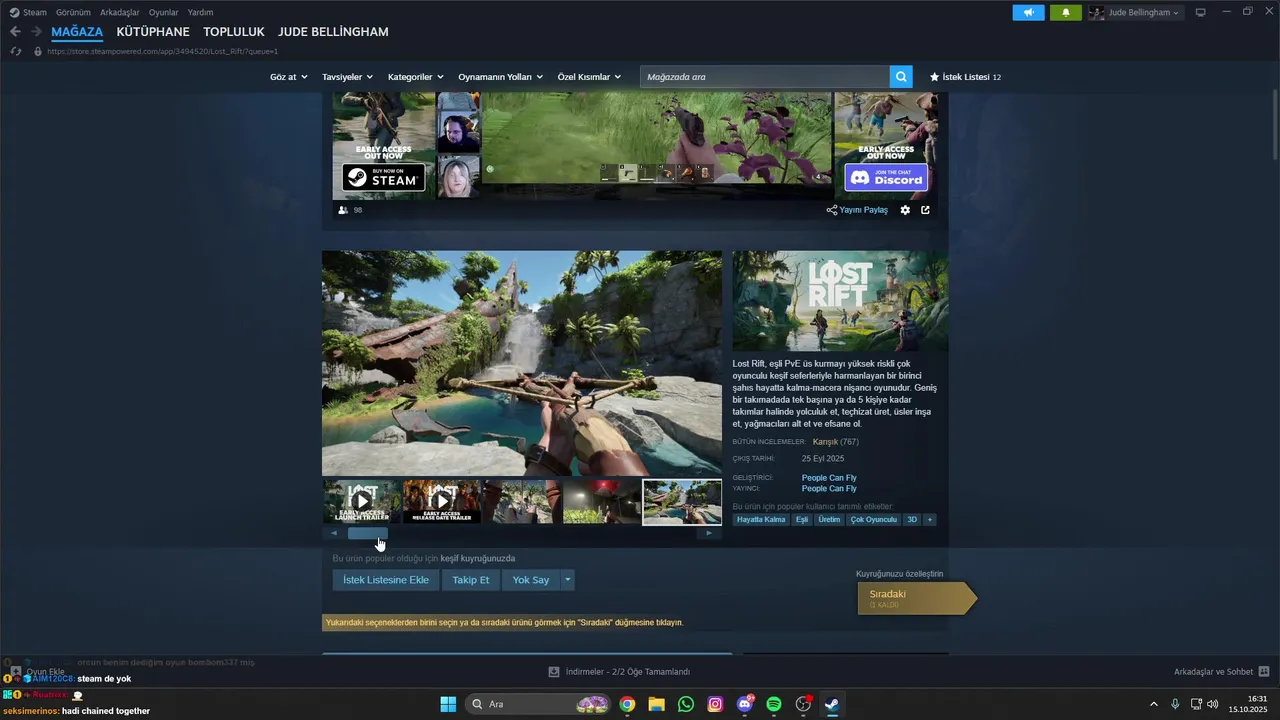
Task: Click the Mağazada ara search field
Action: click(765, 77)
